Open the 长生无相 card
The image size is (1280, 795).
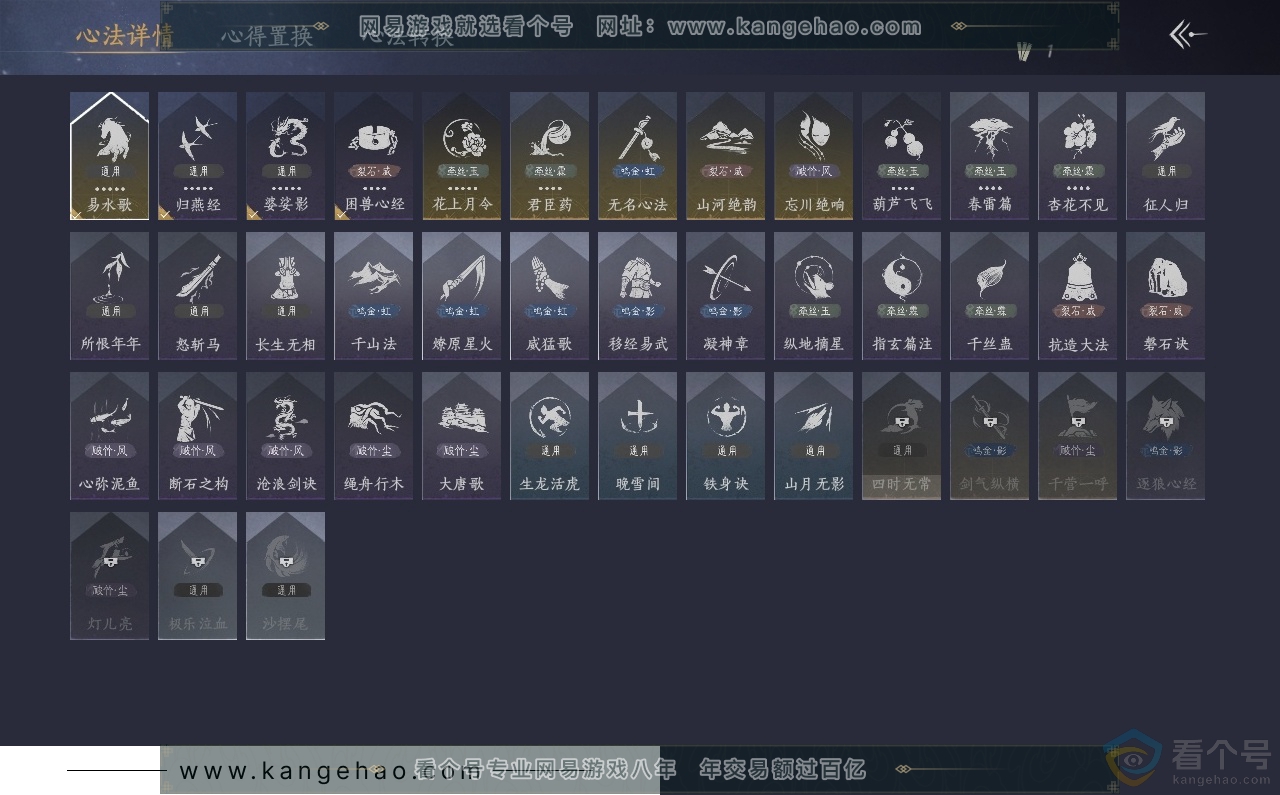point(286,296)
